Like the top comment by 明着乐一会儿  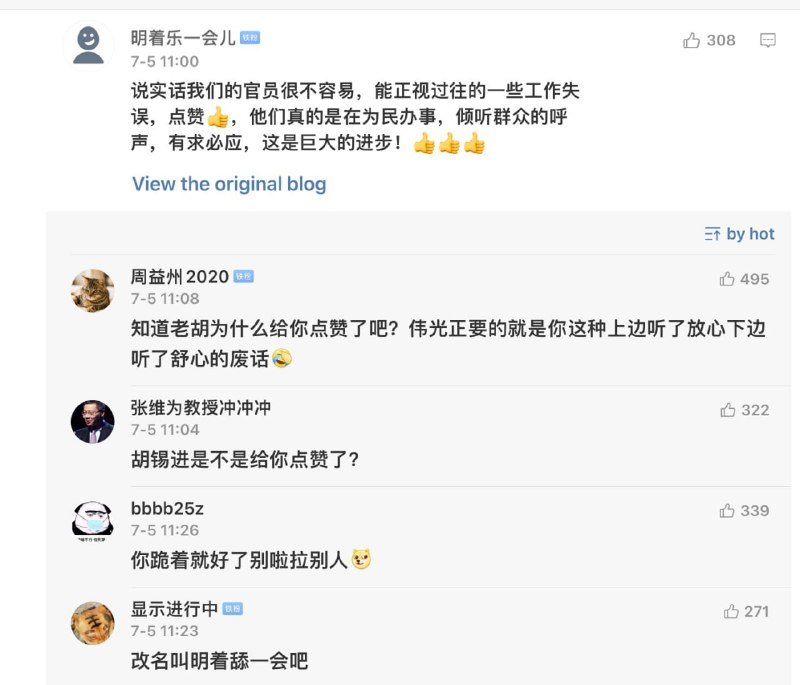coord(690,41)
